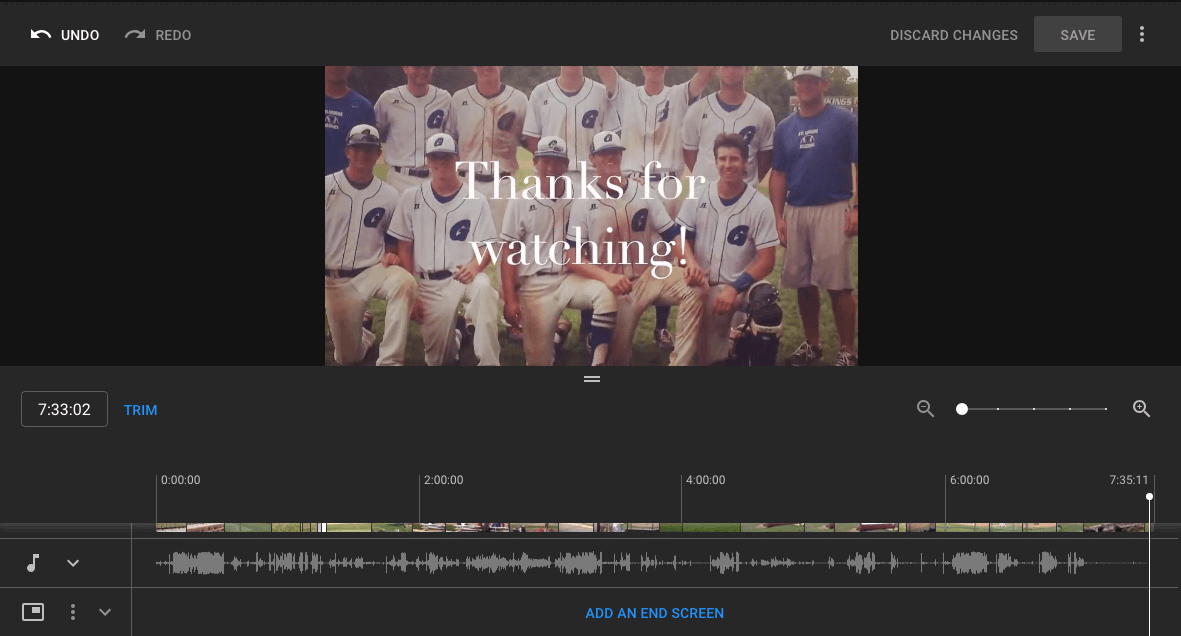Click the 2:00:00 mark on timeline ruler

443,480
